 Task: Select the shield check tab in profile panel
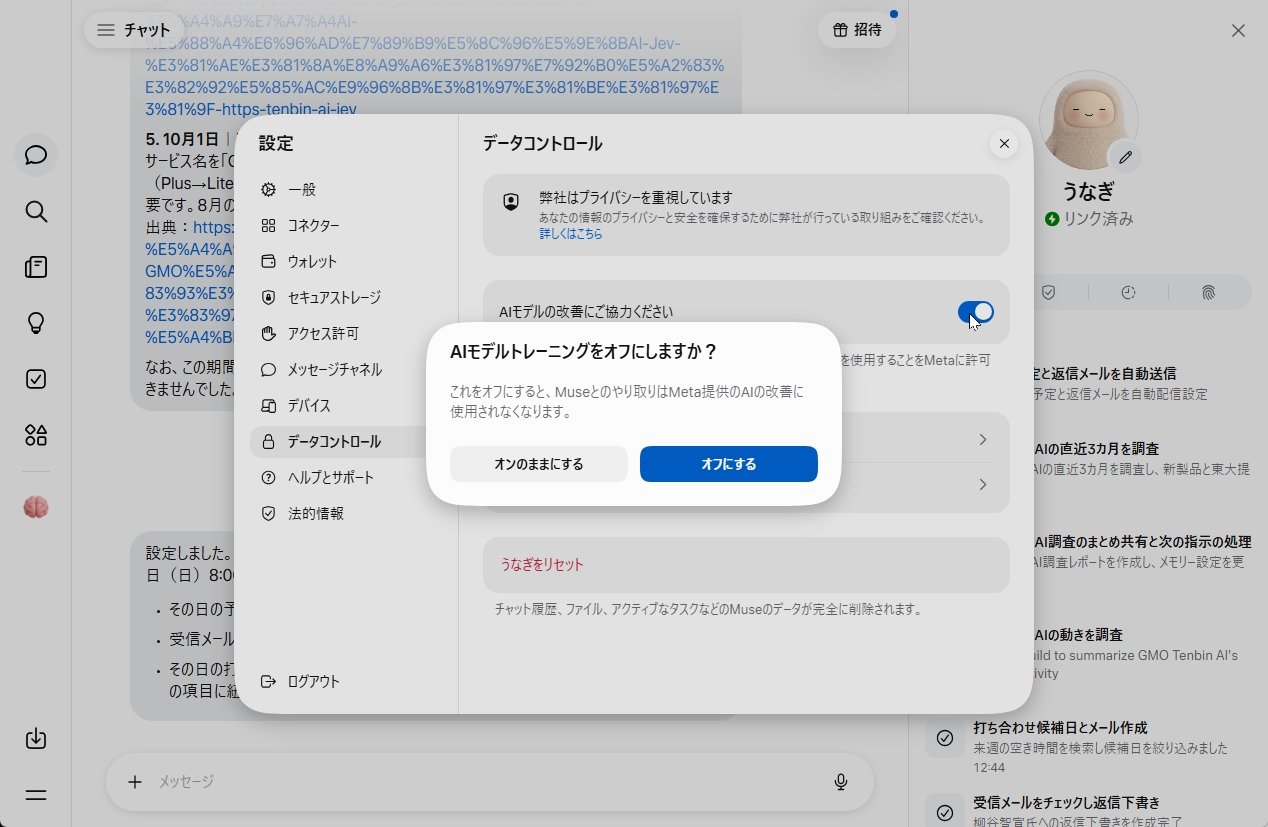pos(1048,293)
